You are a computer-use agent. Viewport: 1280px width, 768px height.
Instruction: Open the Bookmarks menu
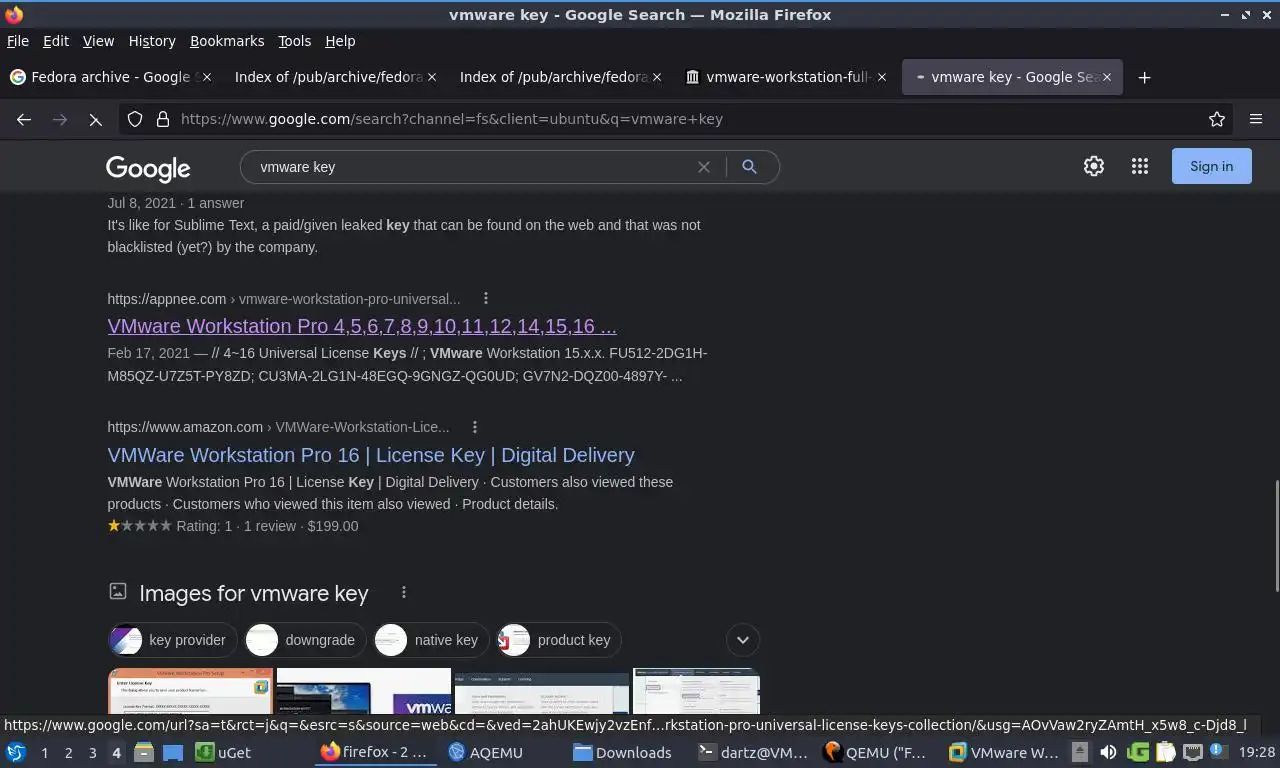click(x=227, y=41)
